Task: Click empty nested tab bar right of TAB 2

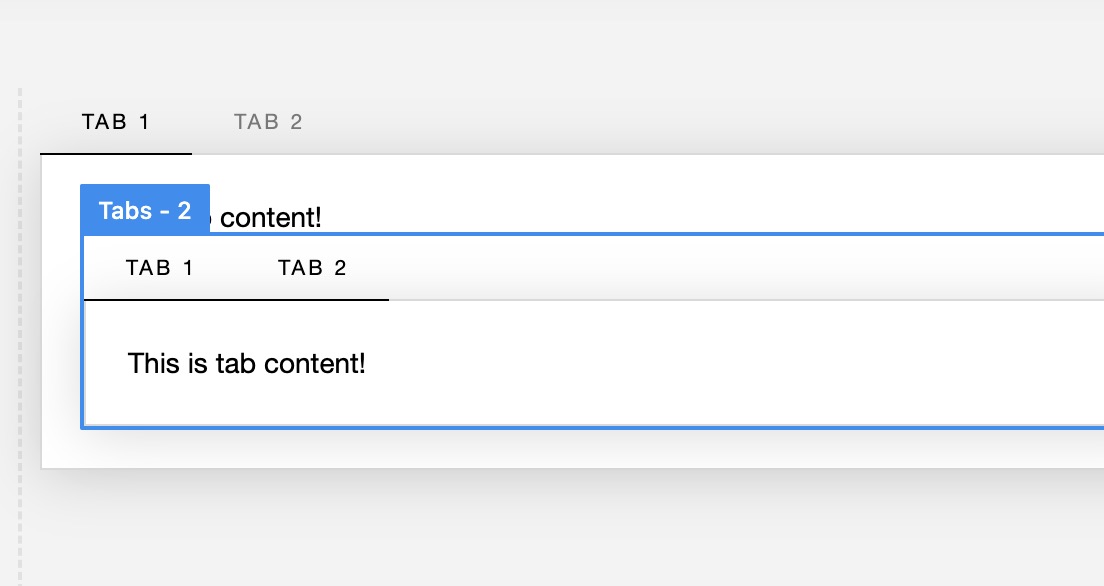Action: click(x=700, y=268)
